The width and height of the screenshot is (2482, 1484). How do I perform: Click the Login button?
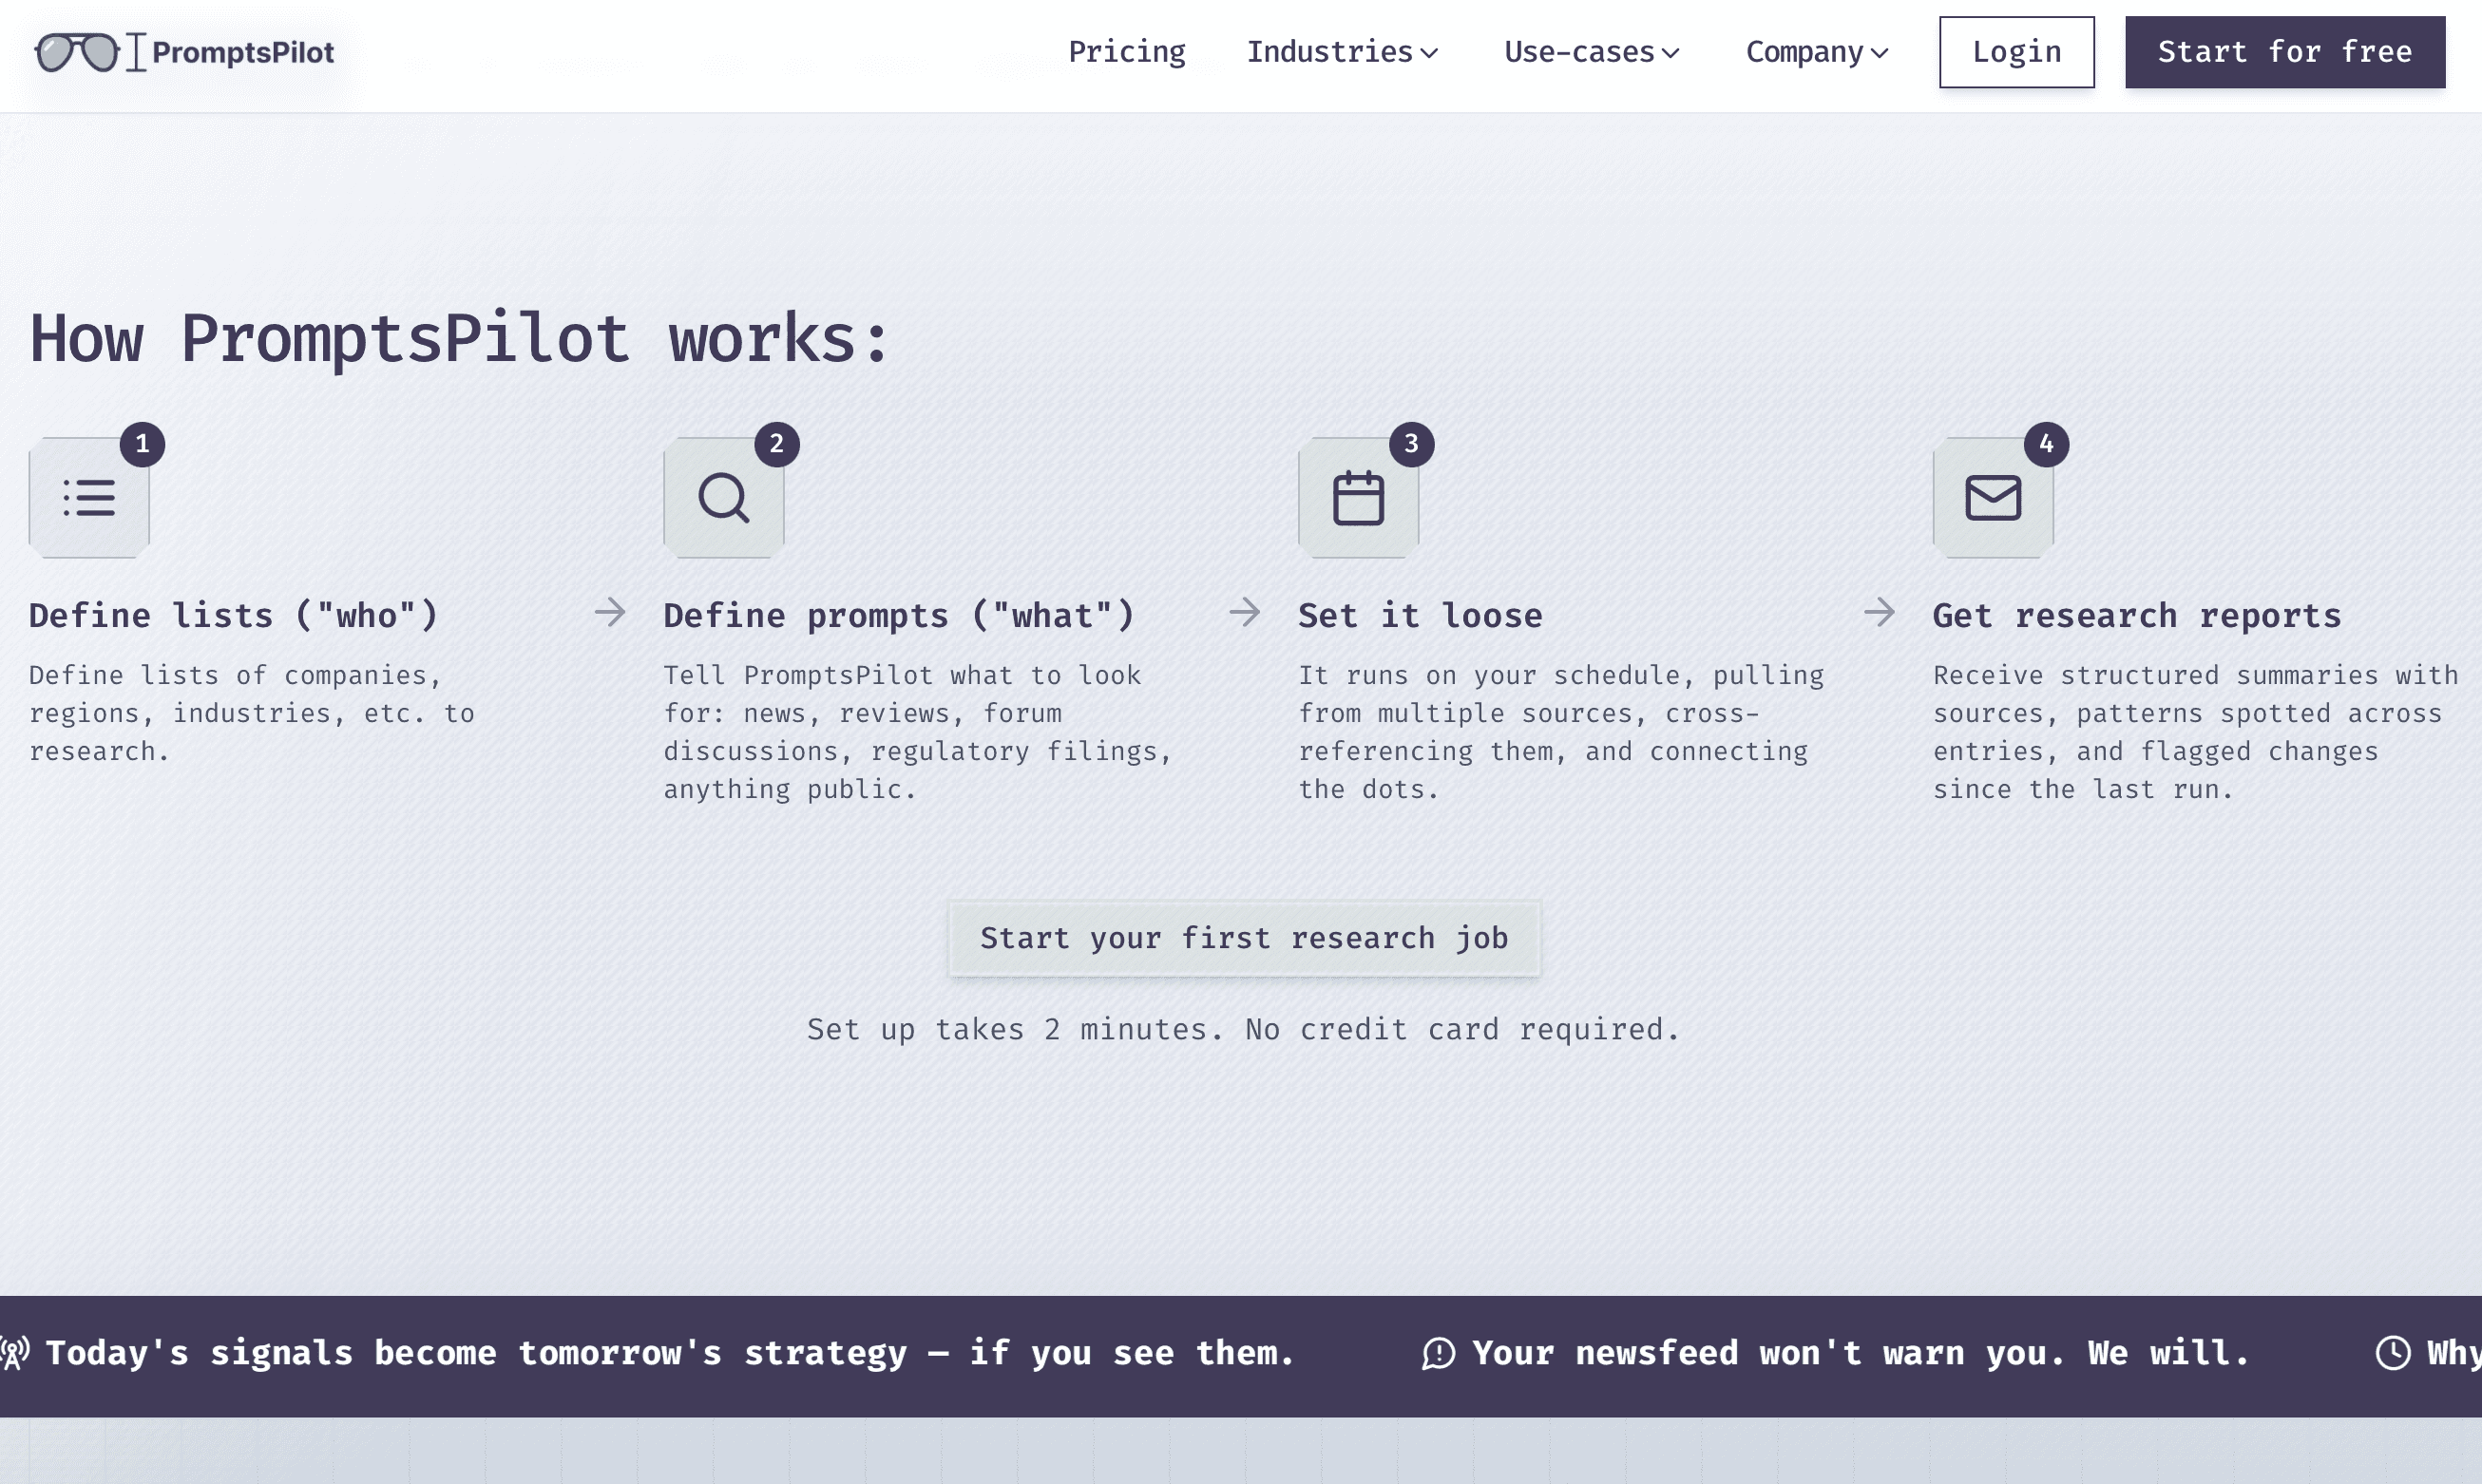2016,51
